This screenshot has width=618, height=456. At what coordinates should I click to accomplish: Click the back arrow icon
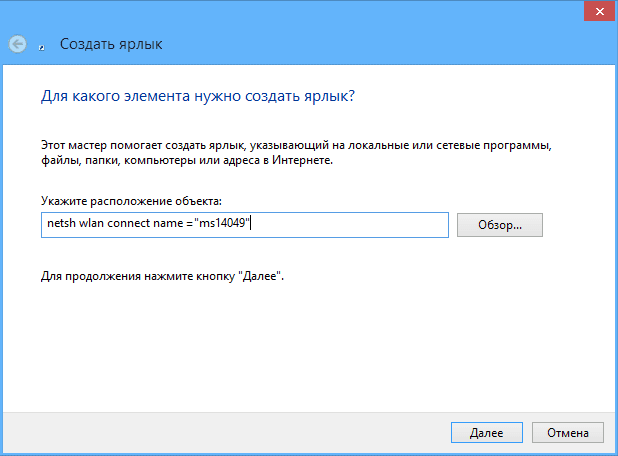(x=17, y=44)
